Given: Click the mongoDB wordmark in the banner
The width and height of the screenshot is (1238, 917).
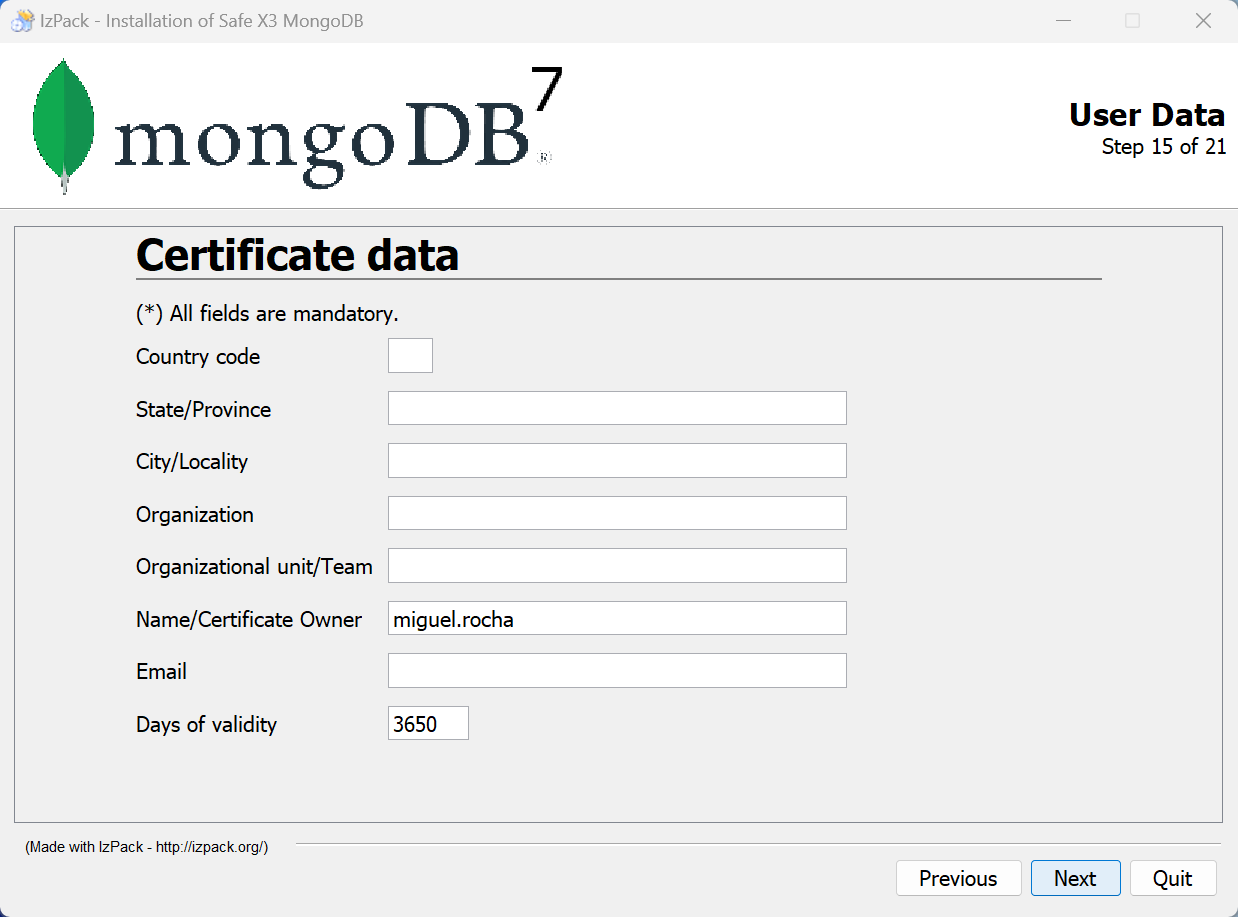Looking at the screenshot, I should click(322, 140).
